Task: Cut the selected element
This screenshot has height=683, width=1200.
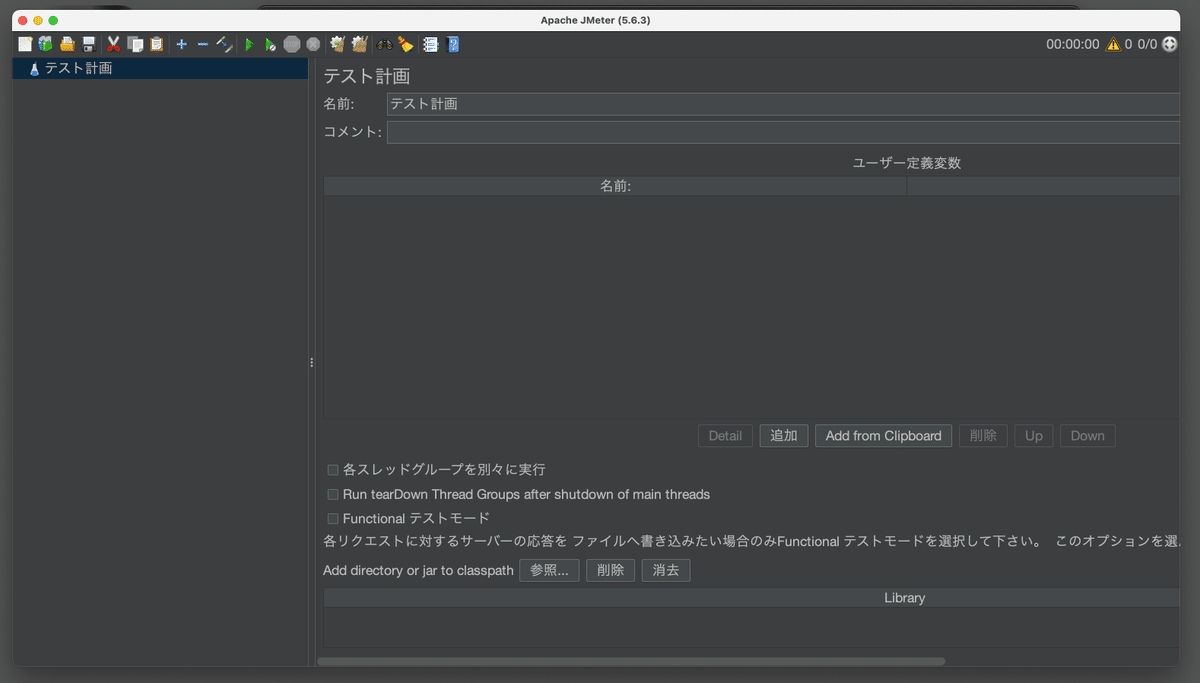Action: point(113,44)
